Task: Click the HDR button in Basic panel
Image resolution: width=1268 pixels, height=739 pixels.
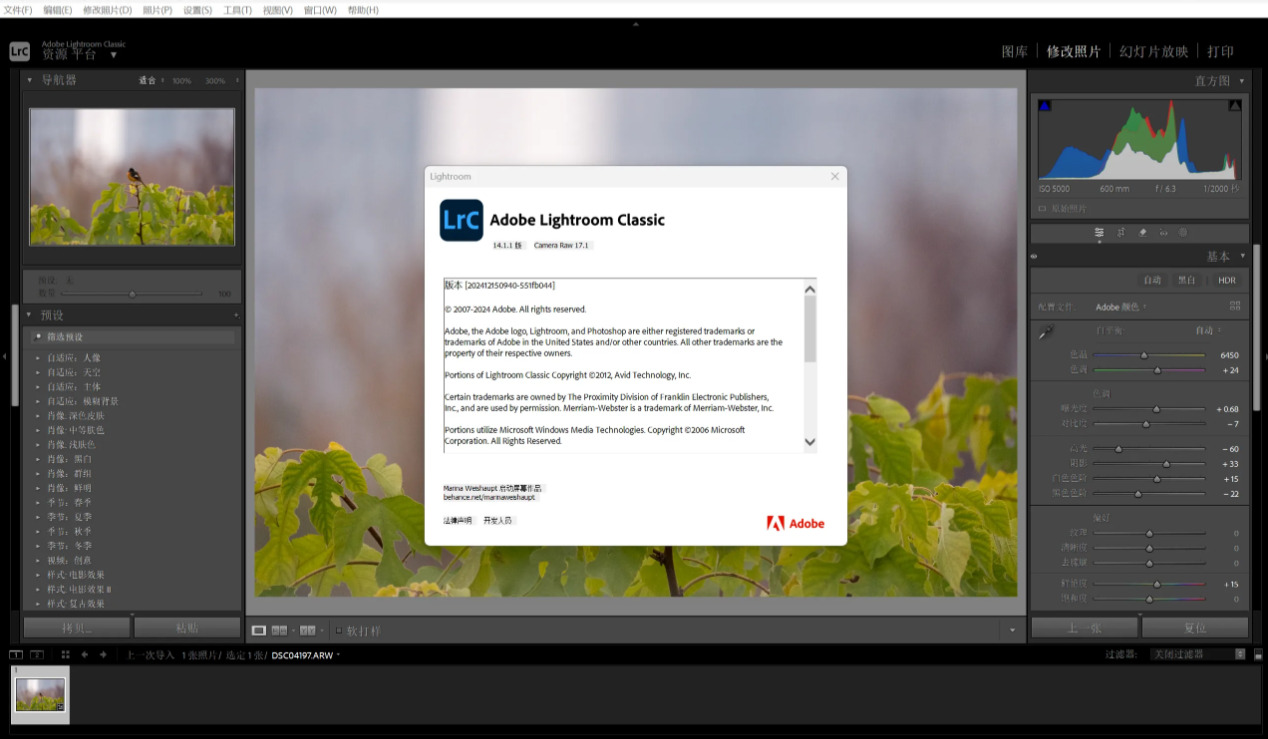Action: pyautogui.click(x=1226, y=281)
